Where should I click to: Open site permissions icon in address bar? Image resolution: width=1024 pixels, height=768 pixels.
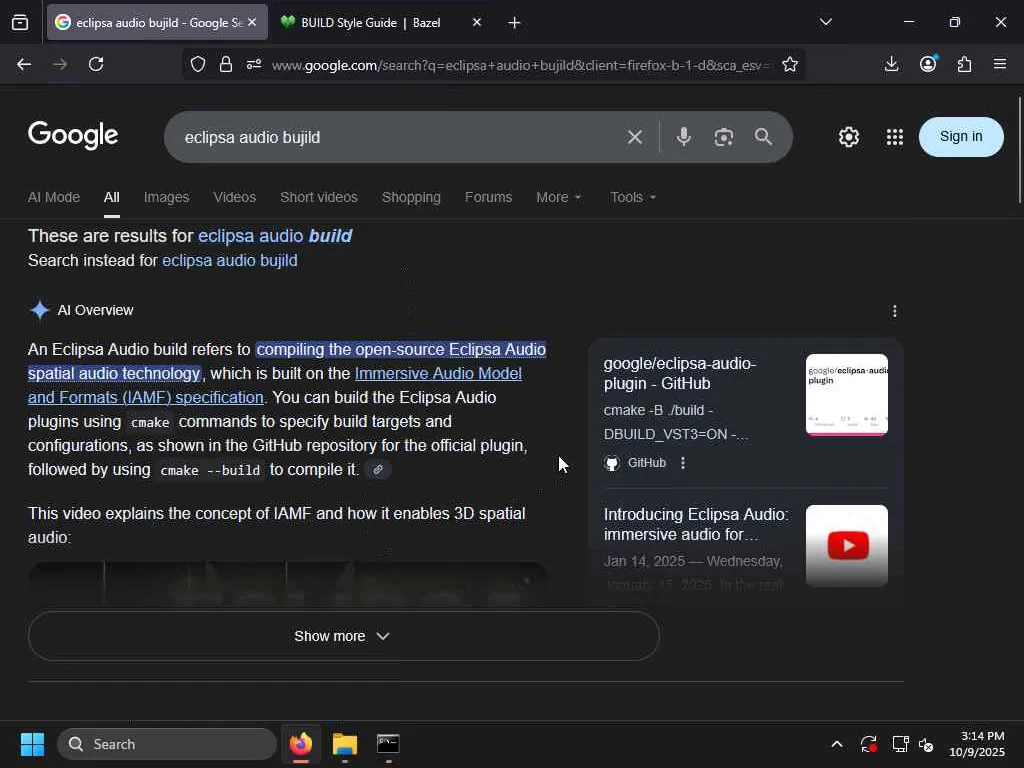tap(254, 64)
